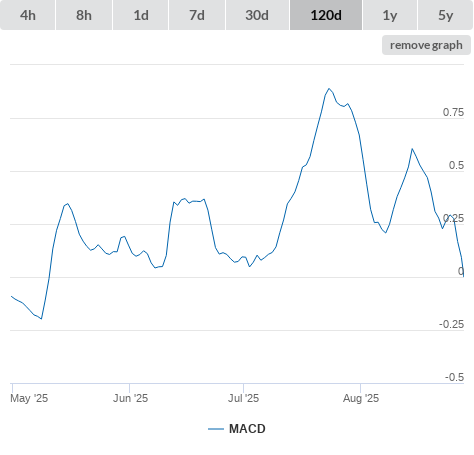Select the 8h time range tab
This screenshot has width=474, height=455.
[x=84, y=15]
